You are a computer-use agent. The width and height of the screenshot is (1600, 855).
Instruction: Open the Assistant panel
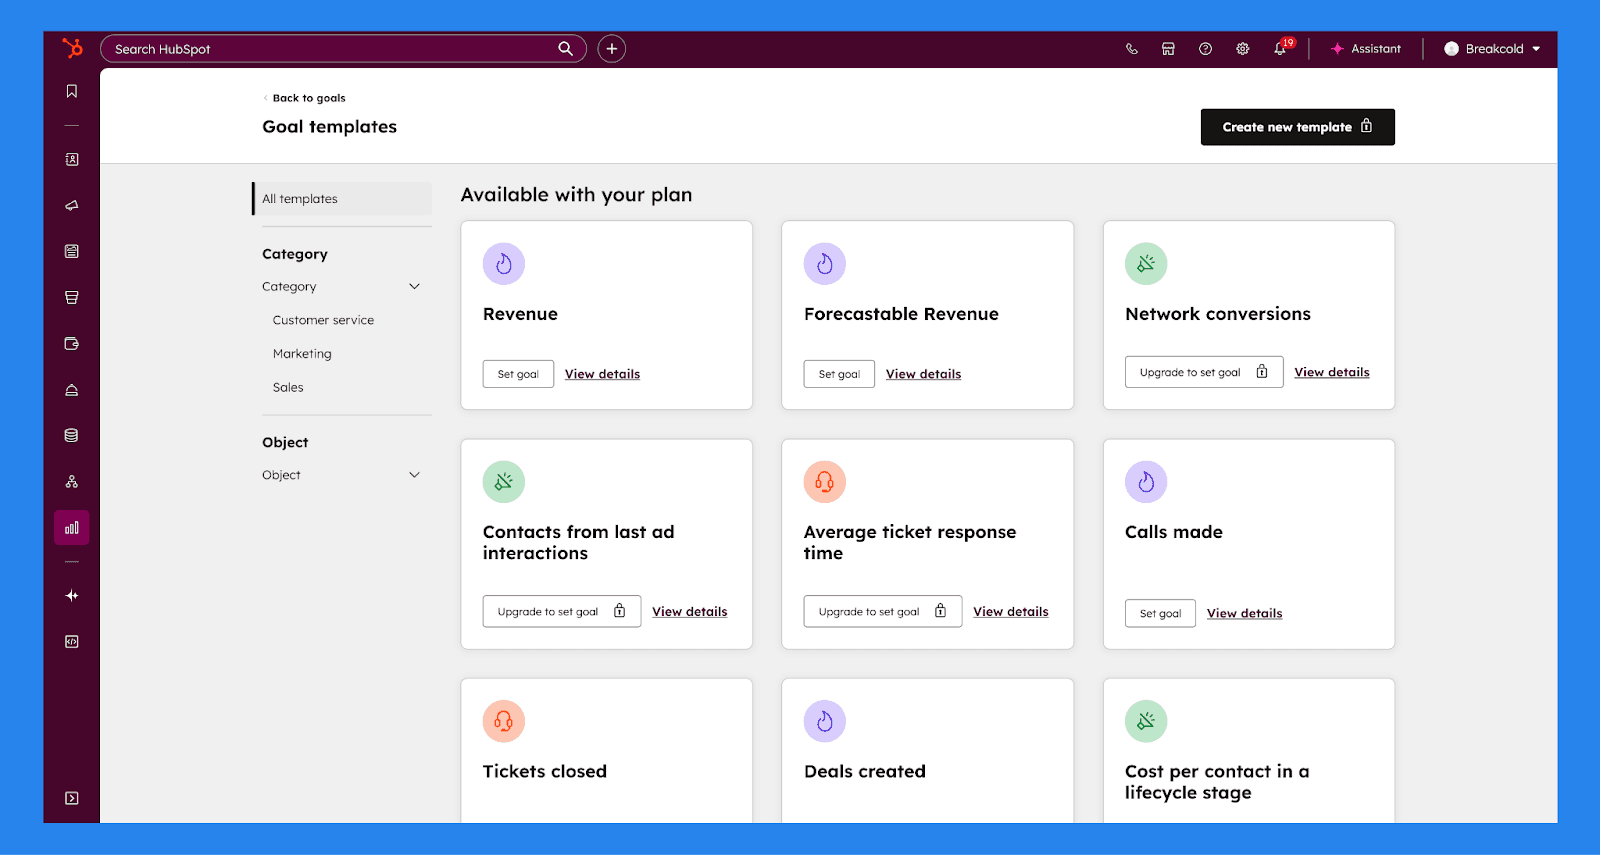(x=1366, y=48)
